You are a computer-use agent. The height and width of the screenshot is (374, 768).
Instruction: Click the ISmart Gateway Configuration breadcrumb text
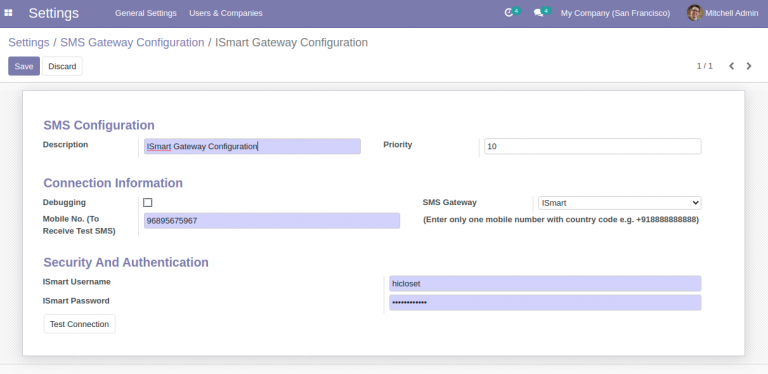(x=291, y=43)
